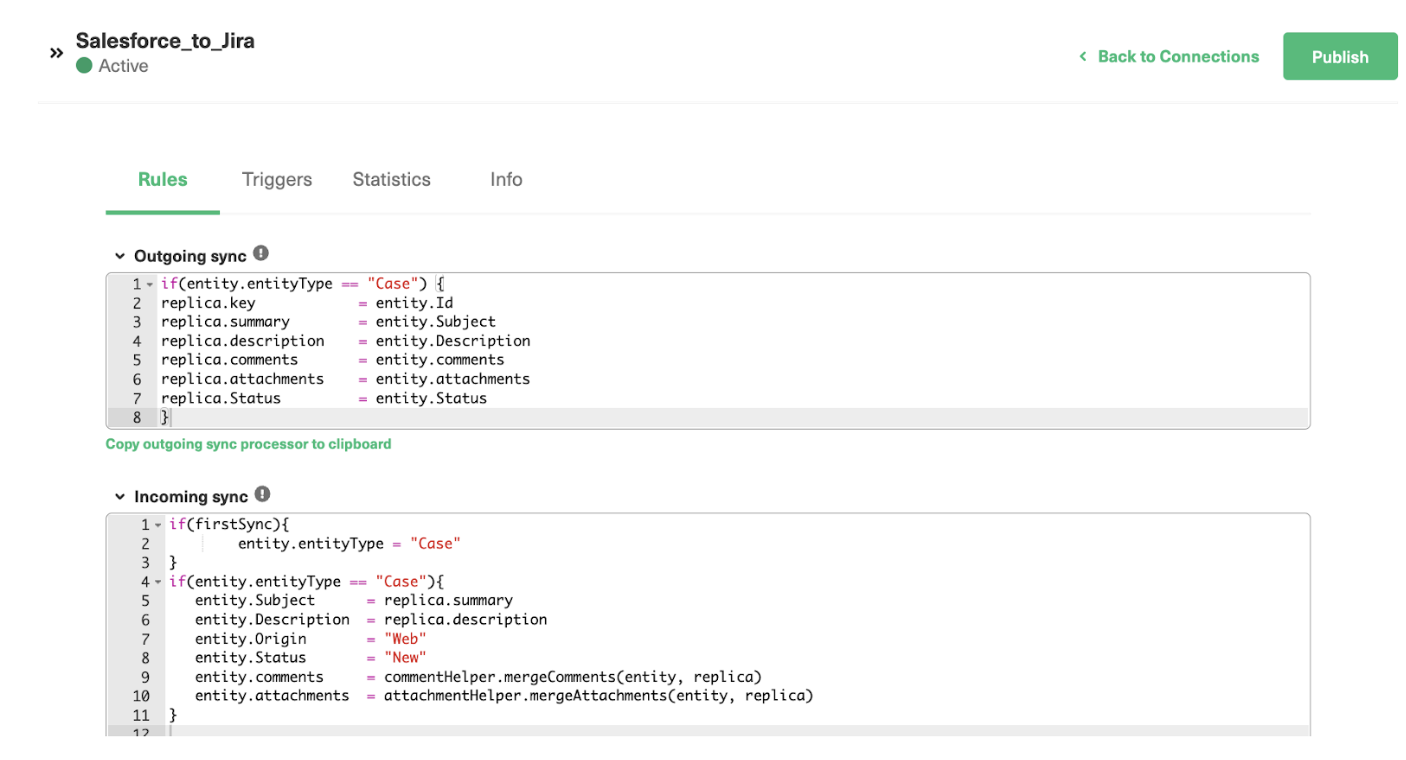The width and height of the screenshot is (1406, 760).
Task: Select the Rules tab
Action: 162,179
